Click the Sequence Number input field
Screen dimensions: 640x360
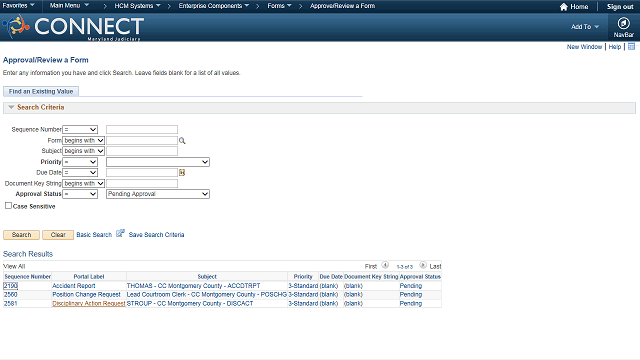pyautogui.click(x=142, y=129)
